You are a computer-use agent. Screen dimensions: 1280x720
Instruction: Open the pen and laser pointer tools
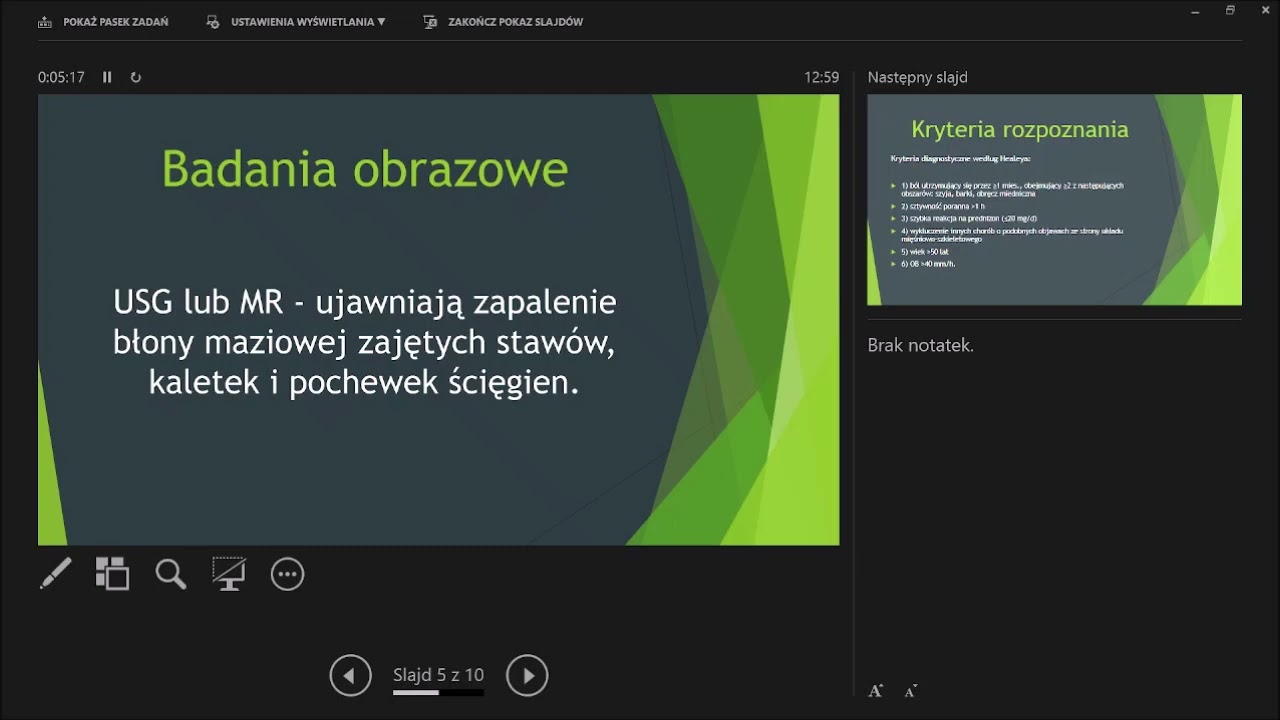tap(56, 574)
